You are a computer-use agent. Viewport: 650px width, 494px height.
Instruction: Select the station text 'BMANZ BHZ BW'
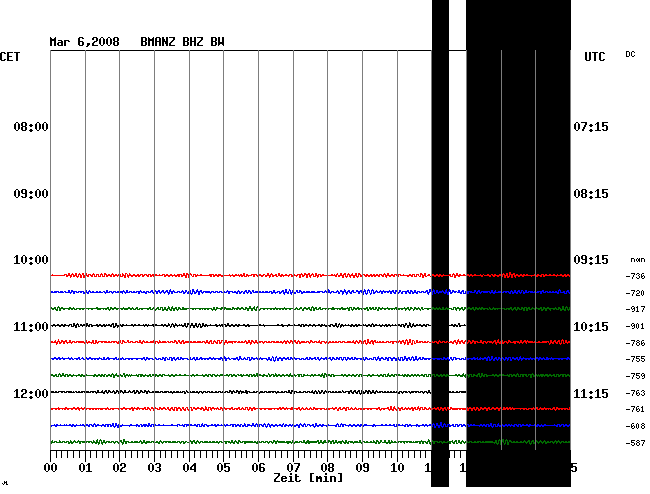(x=182, y=42)
